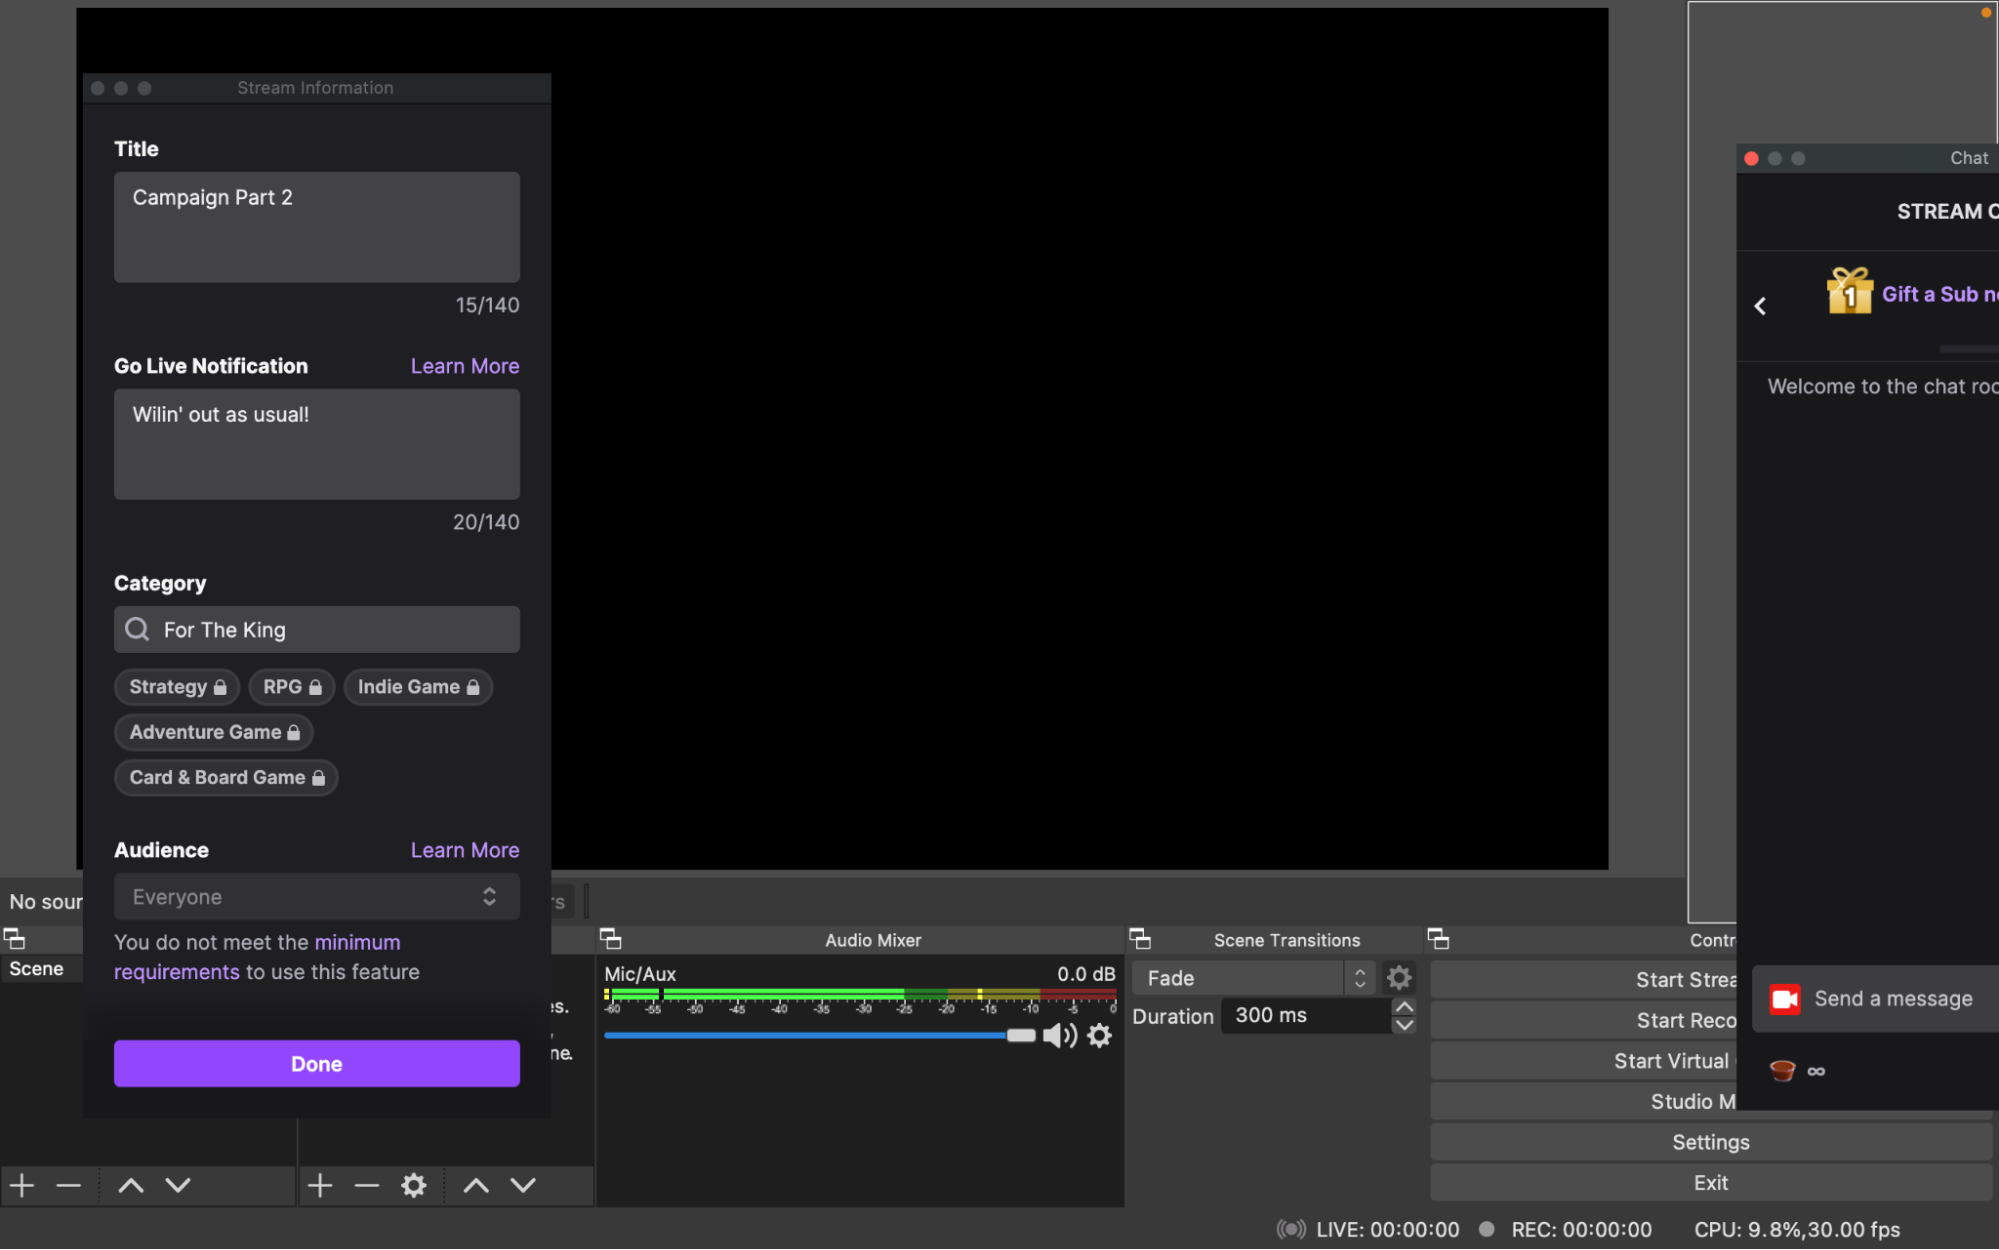Click the Audio Mixer panel icon

pyautogui.click(x=611, y=938)
